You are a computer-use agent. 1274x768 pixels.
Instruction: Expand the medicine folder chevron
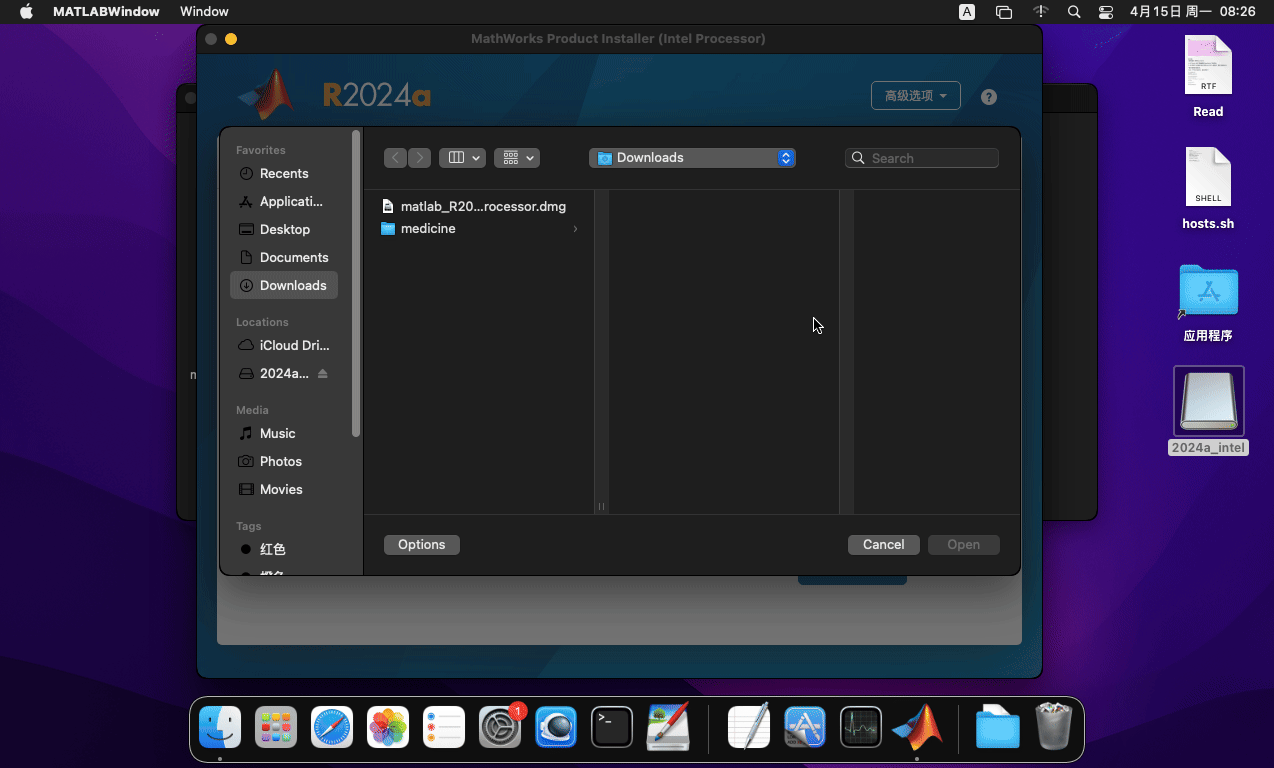pyautogui.click(x=575, y=229)
